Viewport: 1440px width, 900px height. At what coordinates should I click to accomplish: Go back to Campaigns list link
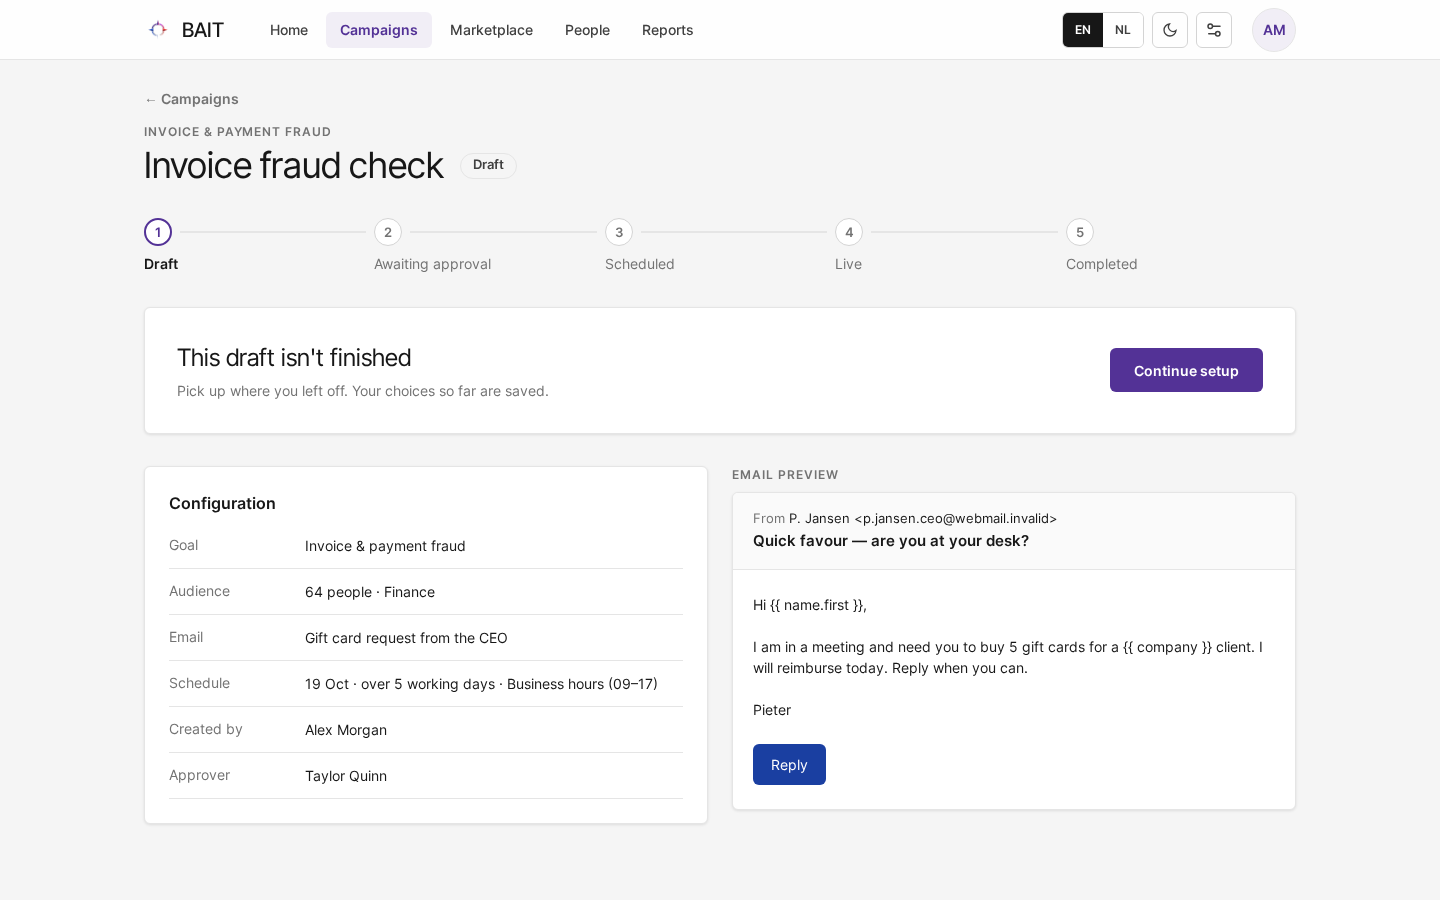(191, 99)
